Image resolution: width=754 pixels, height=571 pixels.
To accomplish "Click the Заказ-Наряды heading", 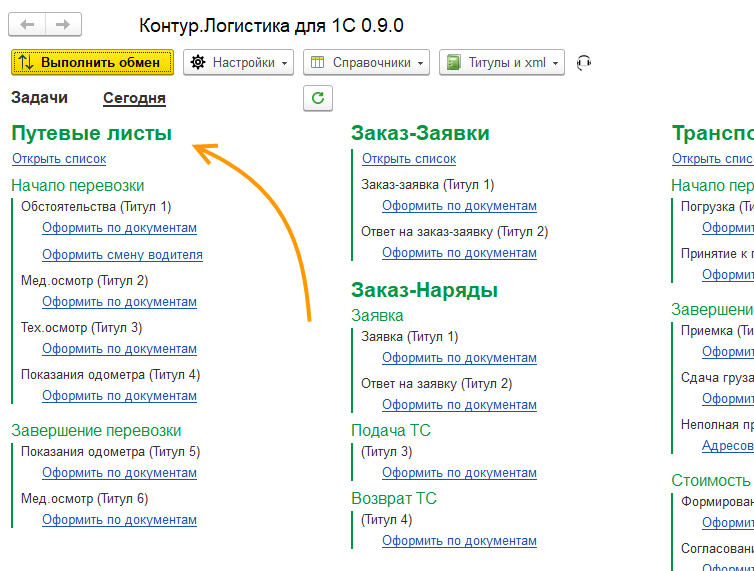I will 424,290.
